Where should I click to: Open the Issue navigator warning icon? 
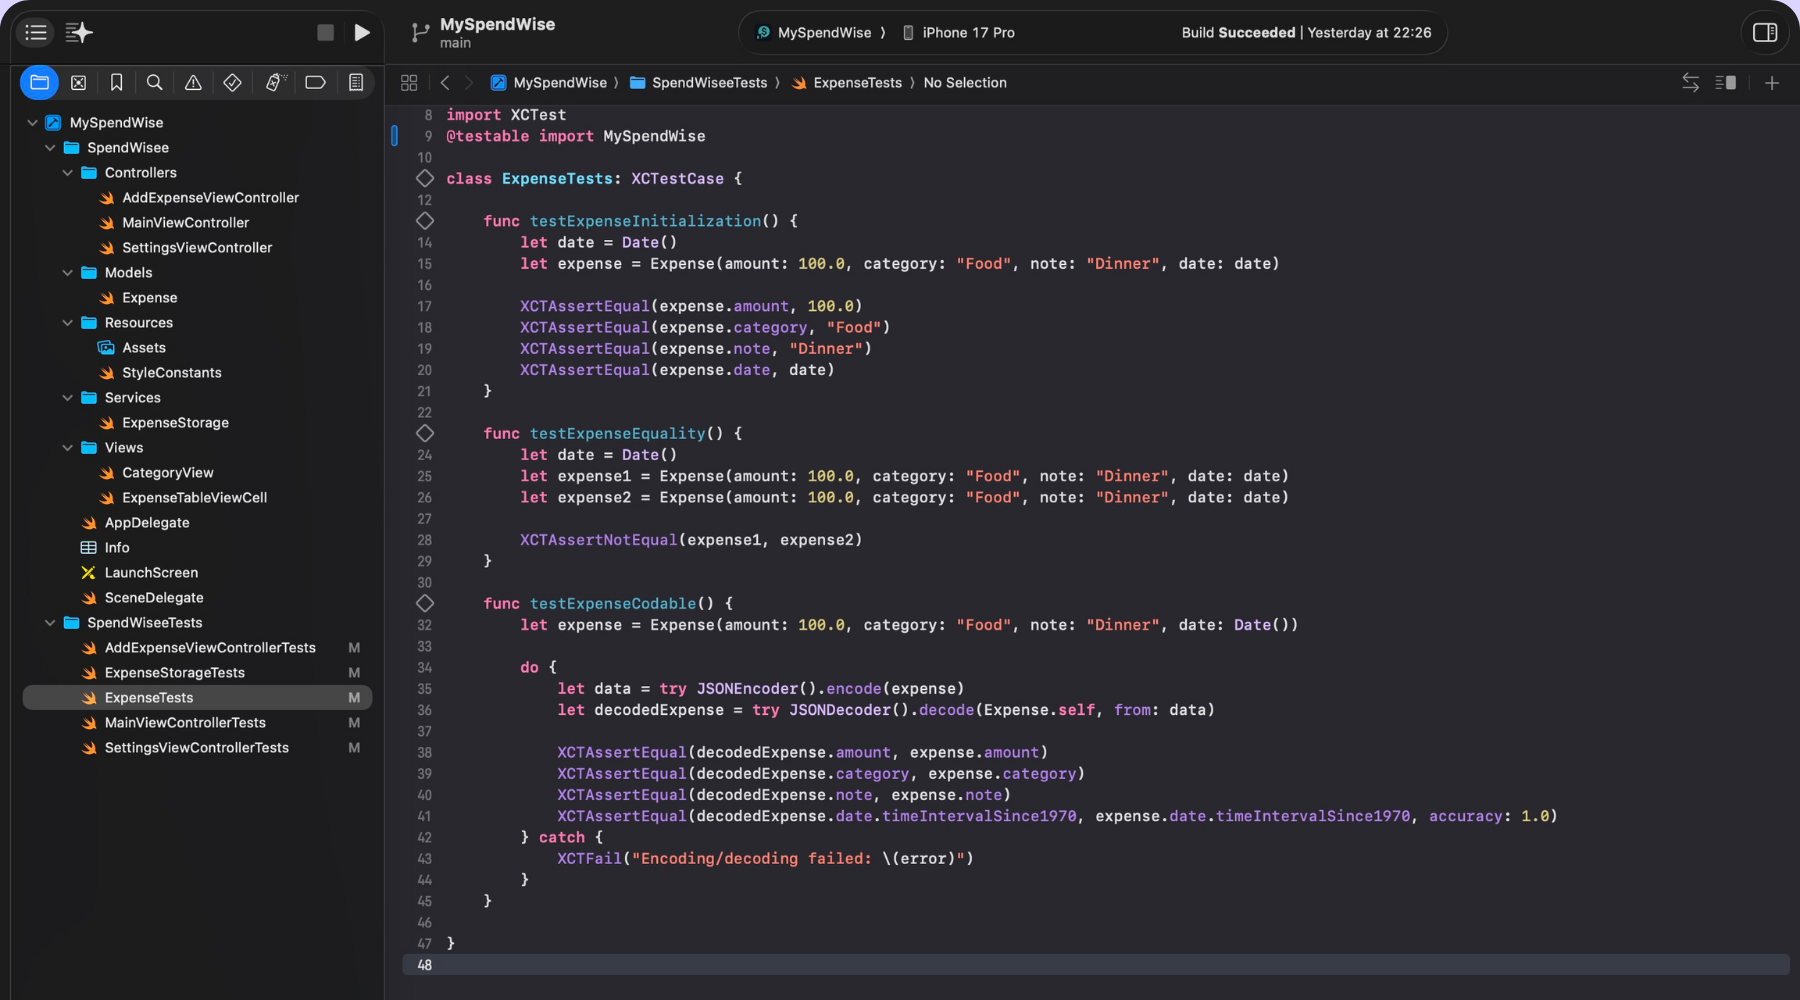tap(193, 83)
